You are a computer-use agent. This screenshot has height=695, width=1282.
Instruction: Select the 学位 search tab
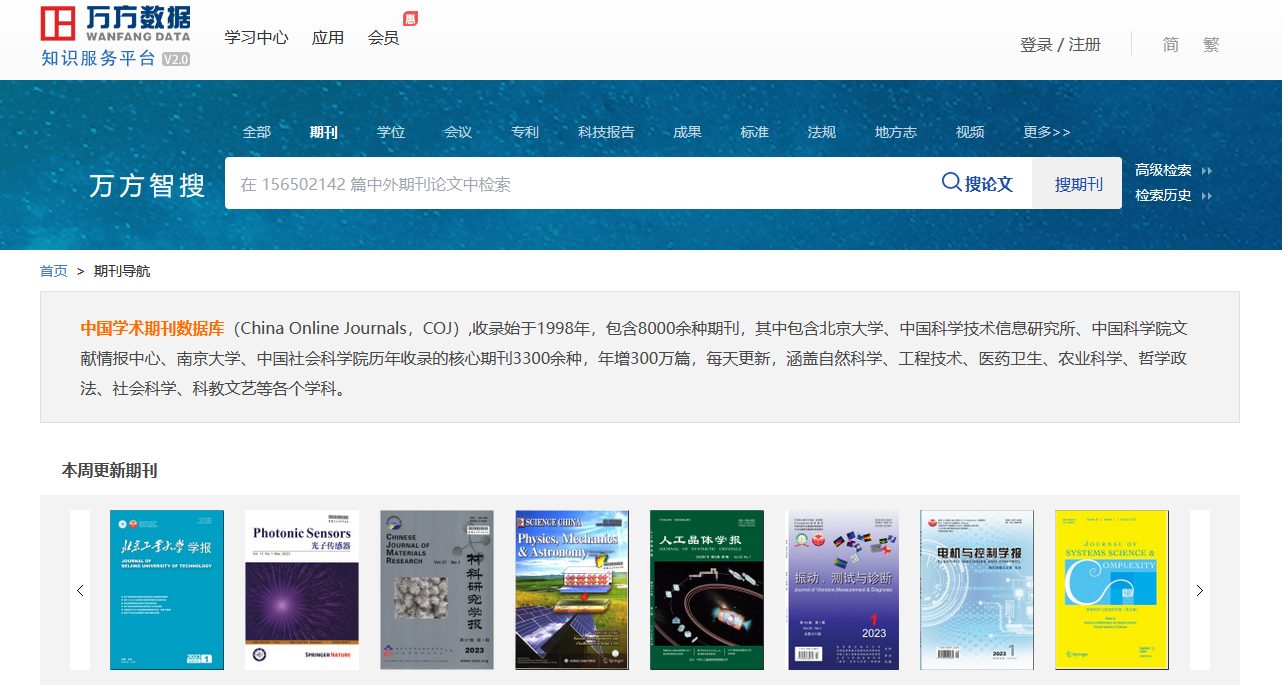(x=391, y=132)
